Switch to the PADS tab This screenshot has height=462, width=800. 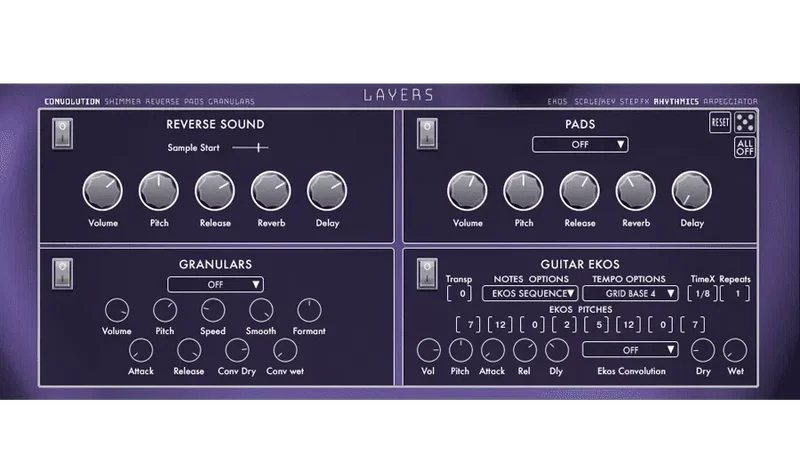(x=194, y=101)
